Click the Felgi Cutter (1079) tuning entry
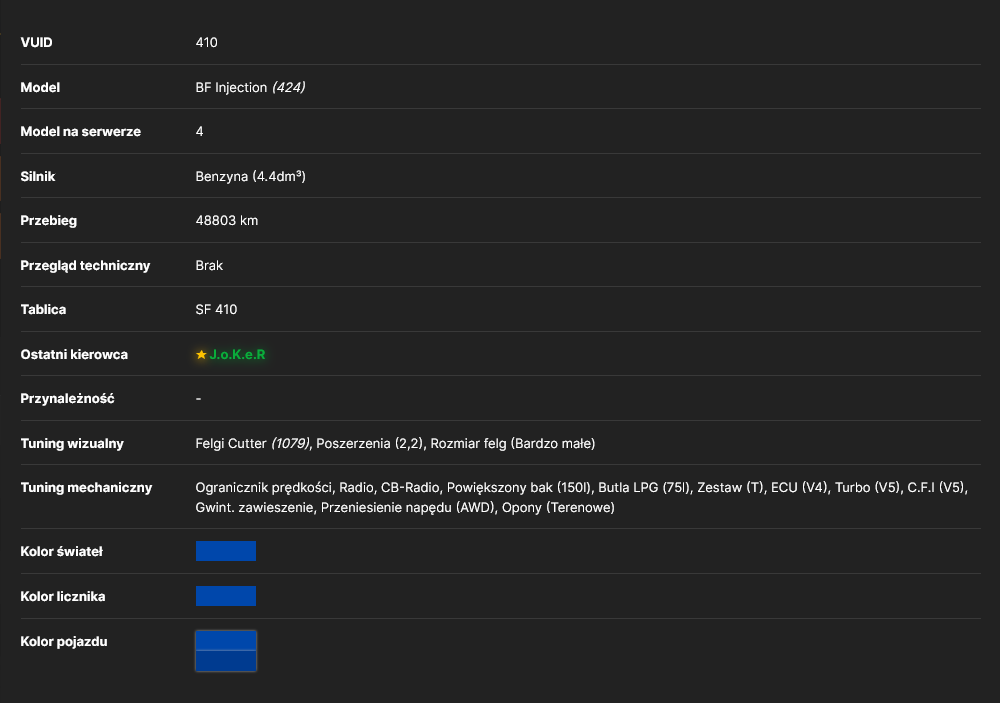Image resolution: width=1000 pixels, height=703 pixels. [x=253, y=443]
